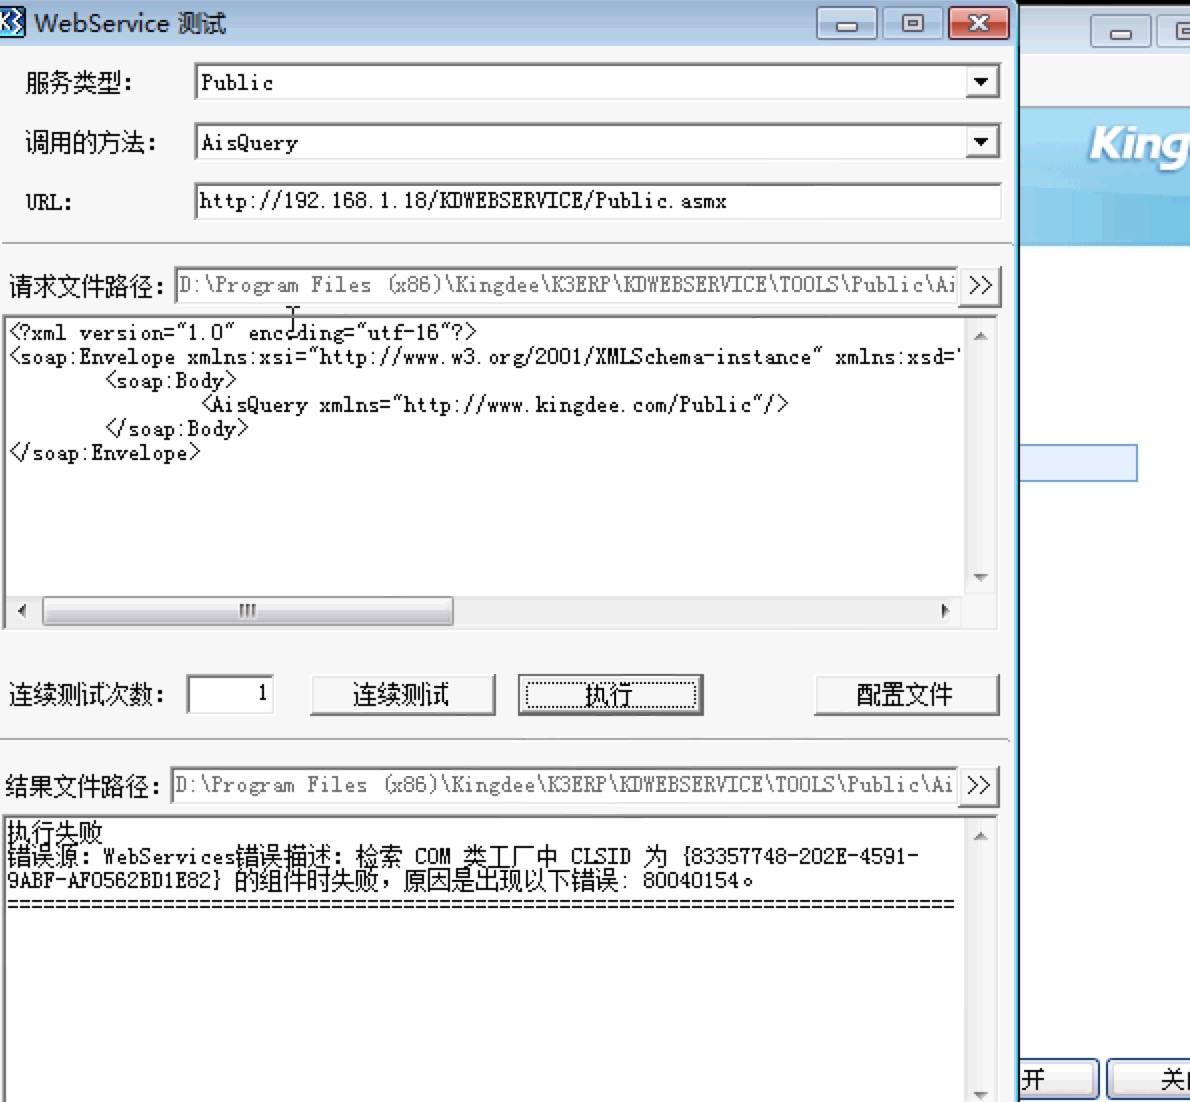
Task: Click the error code 80040154 text
Action: (x=691, y=880)
